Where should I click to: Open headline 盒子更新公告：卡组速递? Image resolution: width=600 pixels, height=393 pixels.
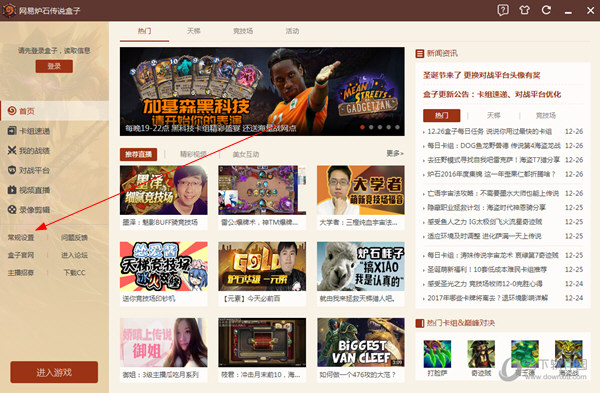coord(492,94)
